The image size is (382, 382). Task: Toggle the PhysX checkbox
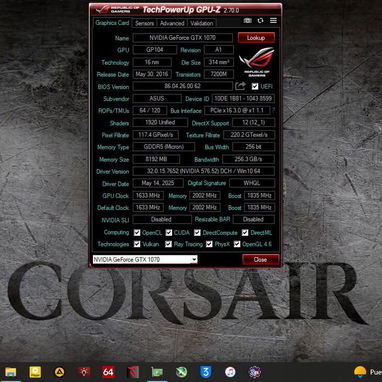tap(209, 244)
